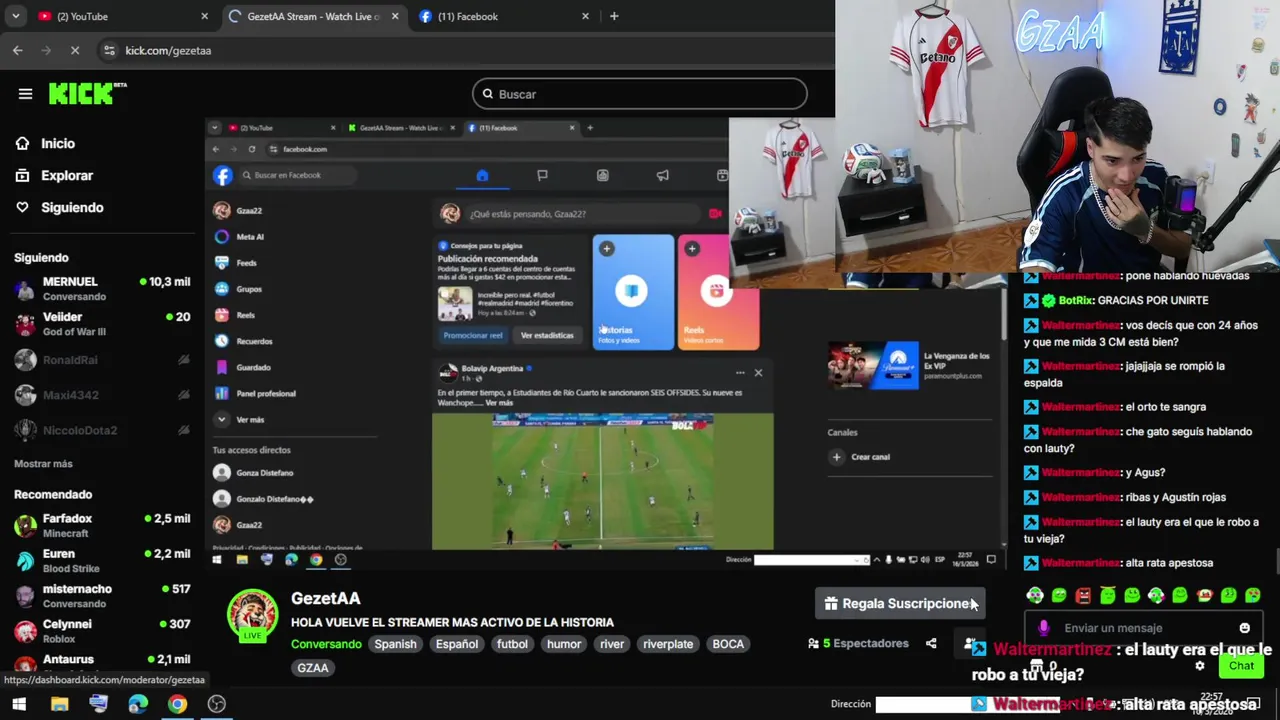Open Veilder channel playing God of War III

102,324
